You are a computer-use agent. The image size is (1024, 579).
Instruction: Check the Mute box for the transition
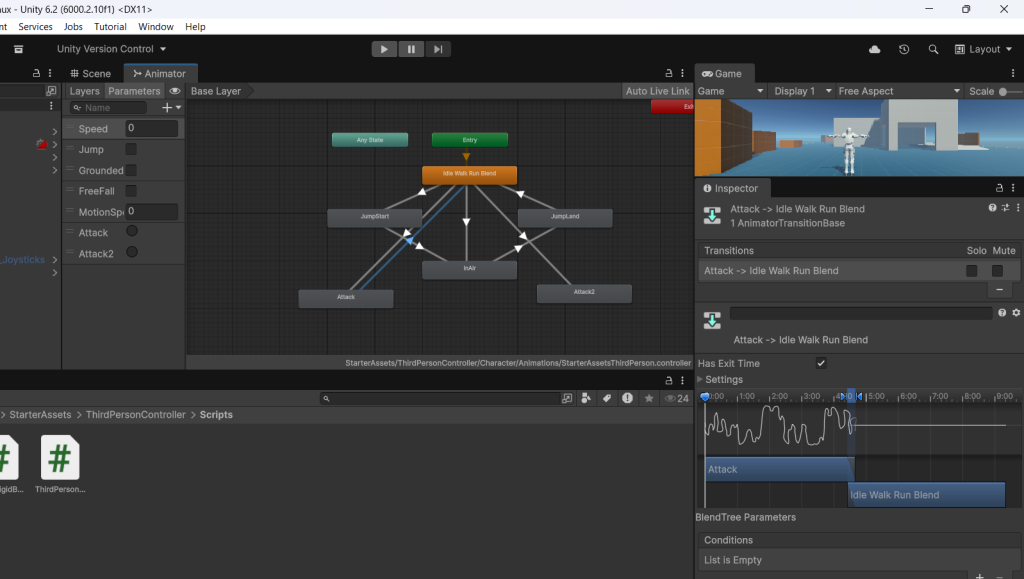point(997,271)
